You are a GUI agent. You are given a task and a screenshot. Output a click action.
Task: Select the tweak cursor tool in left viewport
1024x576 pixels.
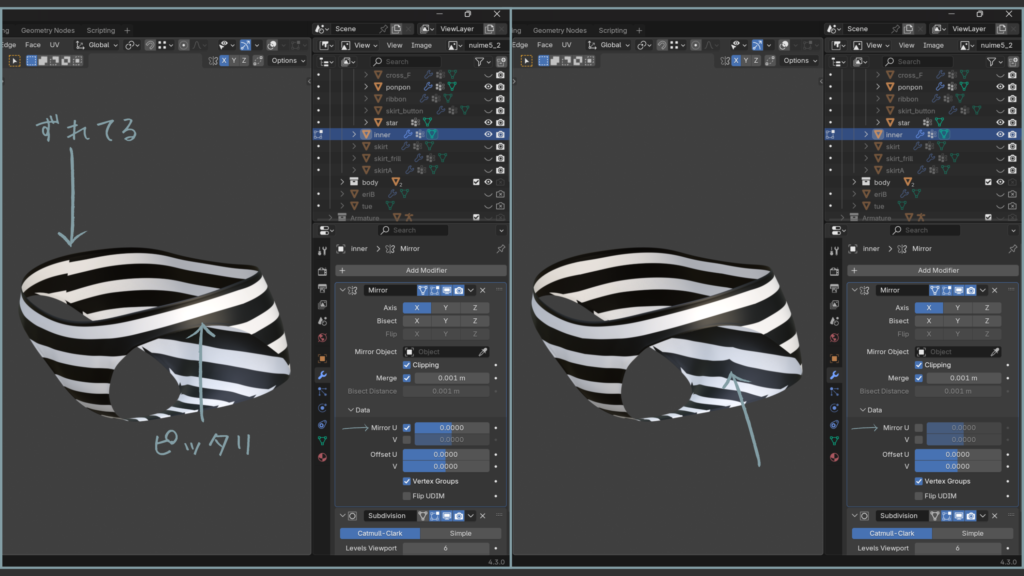15,61
